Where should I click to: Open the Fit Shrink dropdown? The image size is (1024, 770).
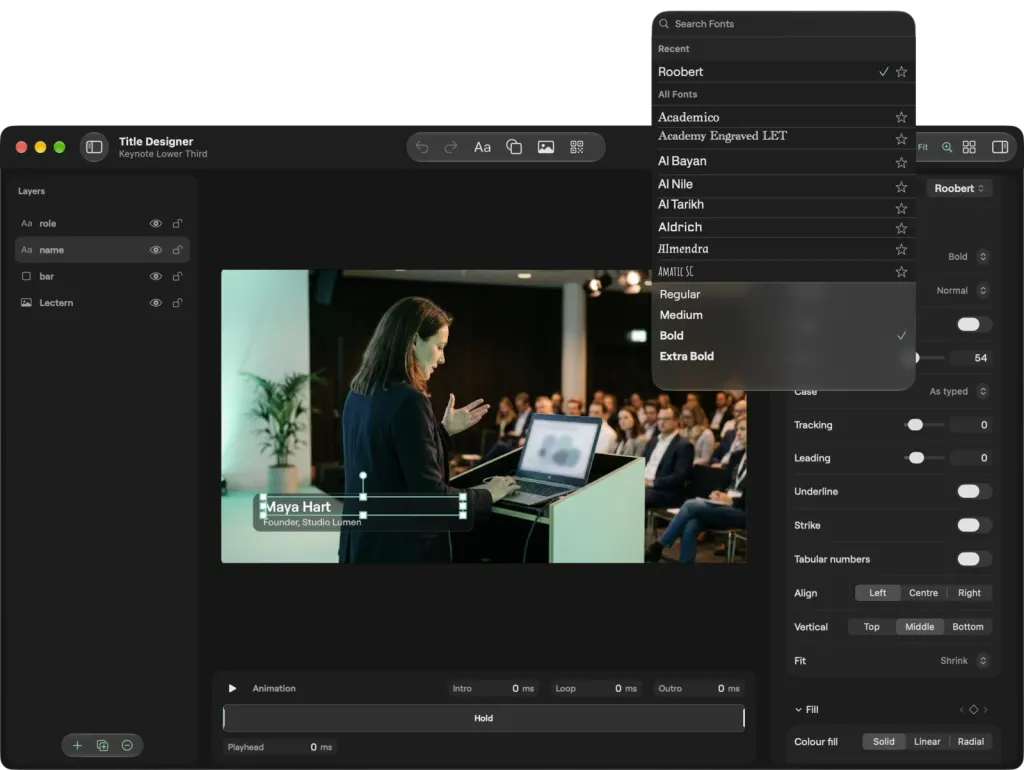963,660
